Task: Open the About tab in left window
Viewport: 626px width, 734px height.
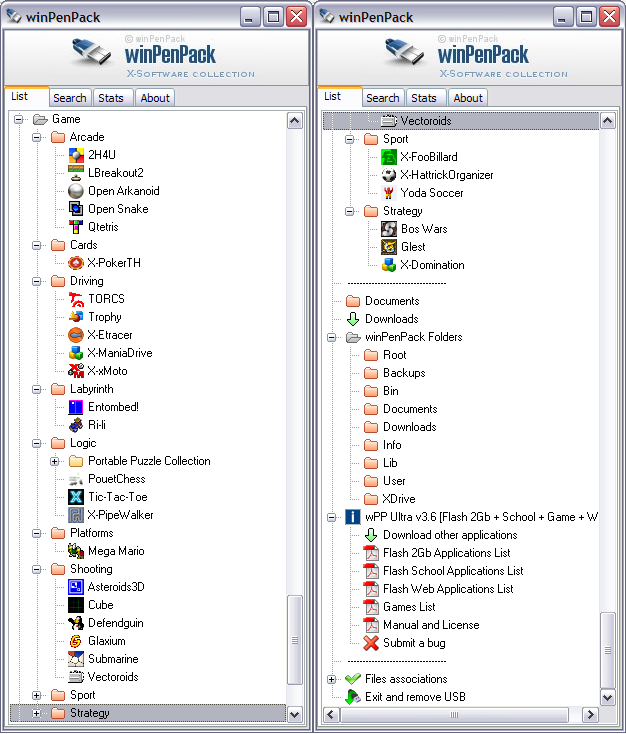Action: 155,98
